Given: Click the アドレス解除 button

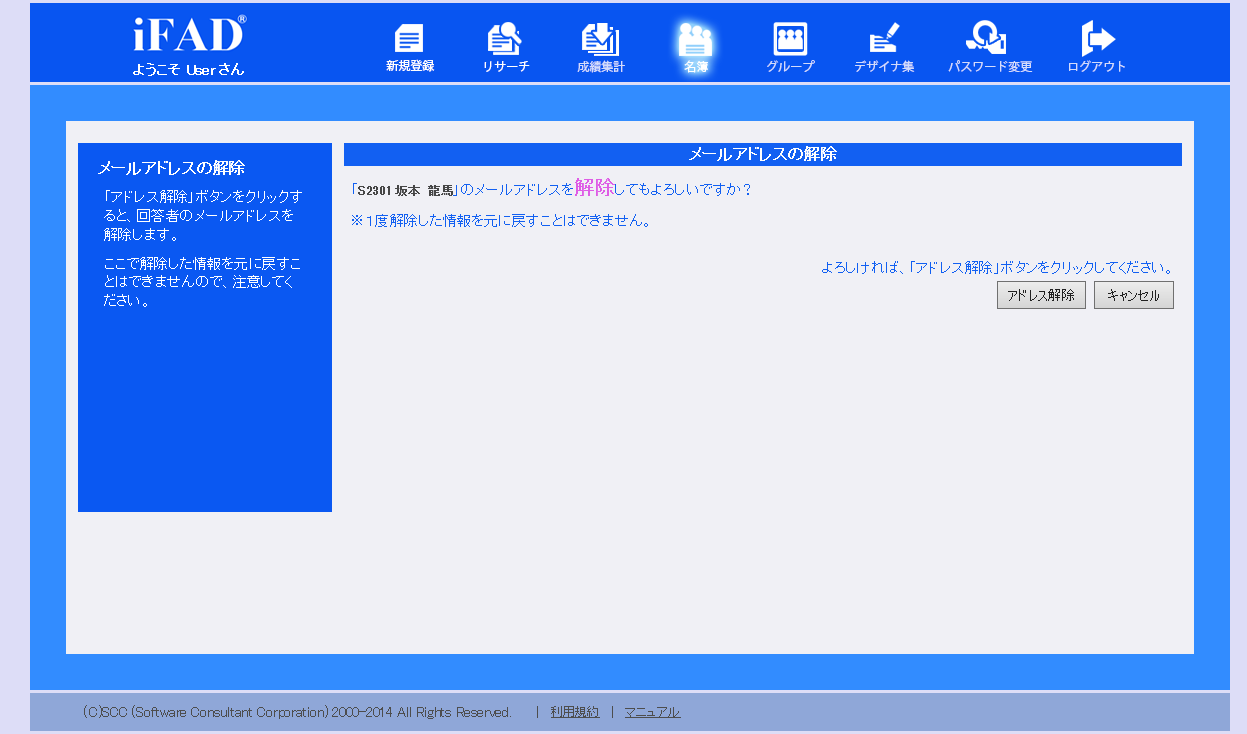Looking at the screenshot, I should (x=1041, y=295).
